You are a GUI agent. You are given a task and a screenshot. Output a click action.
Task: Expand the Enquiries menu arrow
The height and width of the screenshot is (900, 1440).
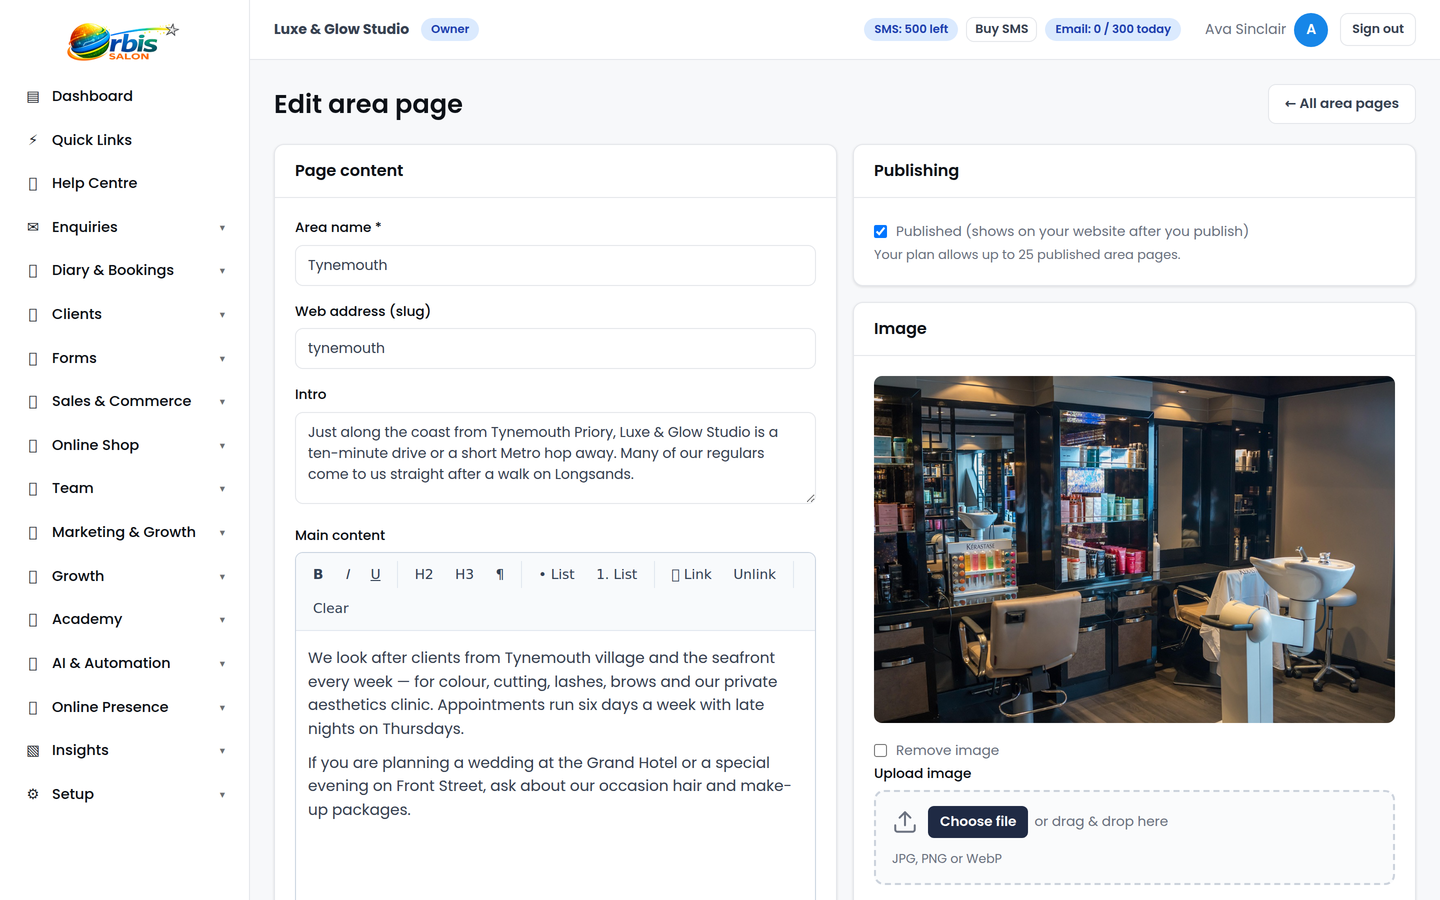pyautogui.click(x=222, y=228)
